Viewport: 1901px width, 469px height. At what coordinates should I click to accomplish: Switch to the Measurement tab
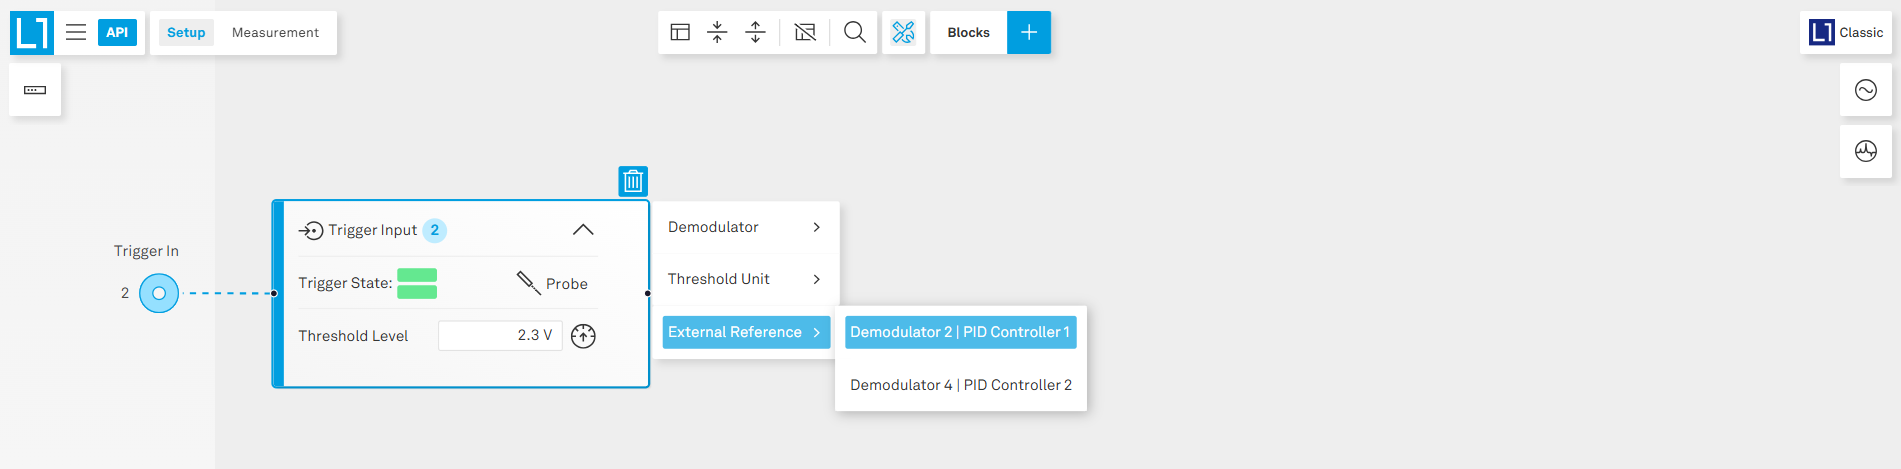tap(275, 32)
